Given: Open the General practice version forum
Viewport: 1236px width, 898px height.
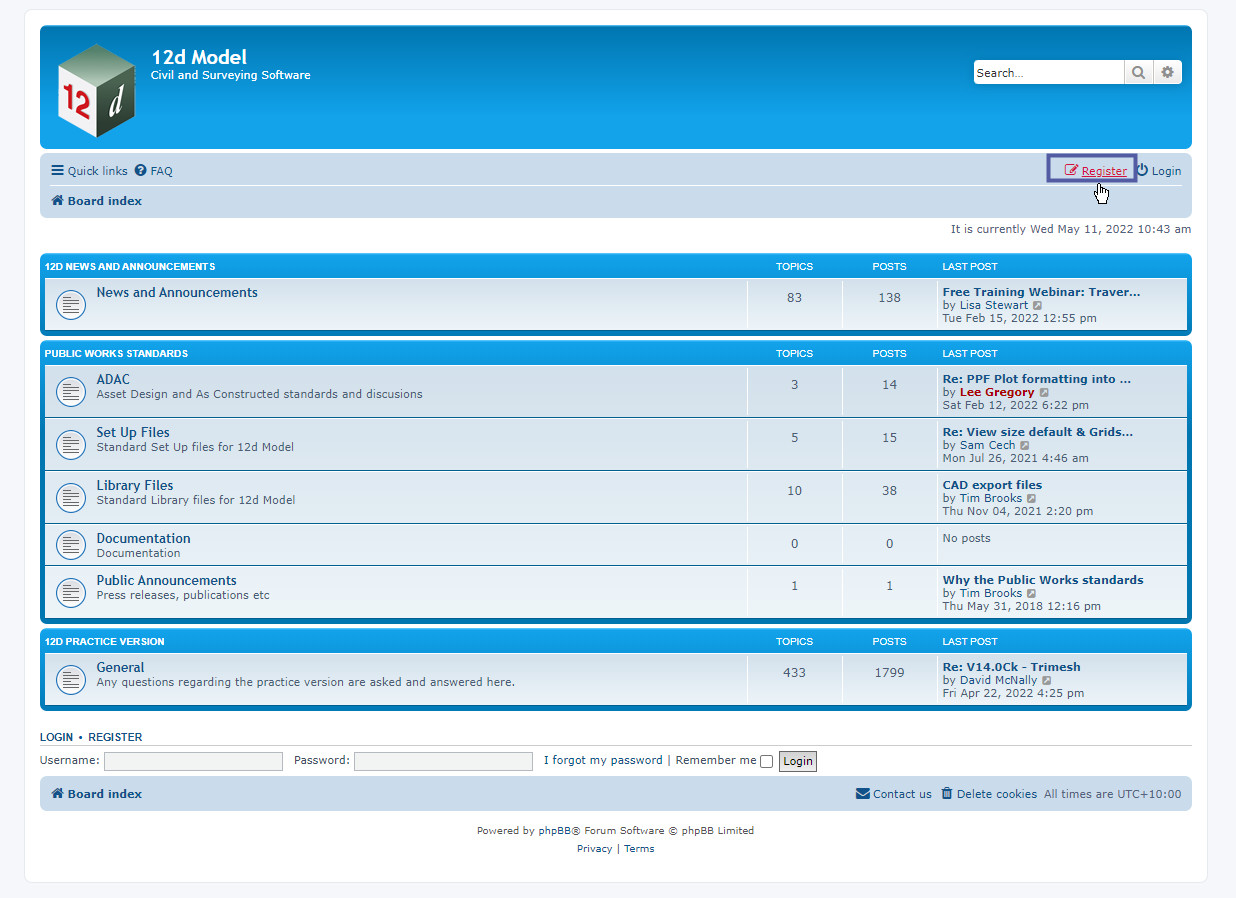Looking at the screenshot, I should pos(120,668).
